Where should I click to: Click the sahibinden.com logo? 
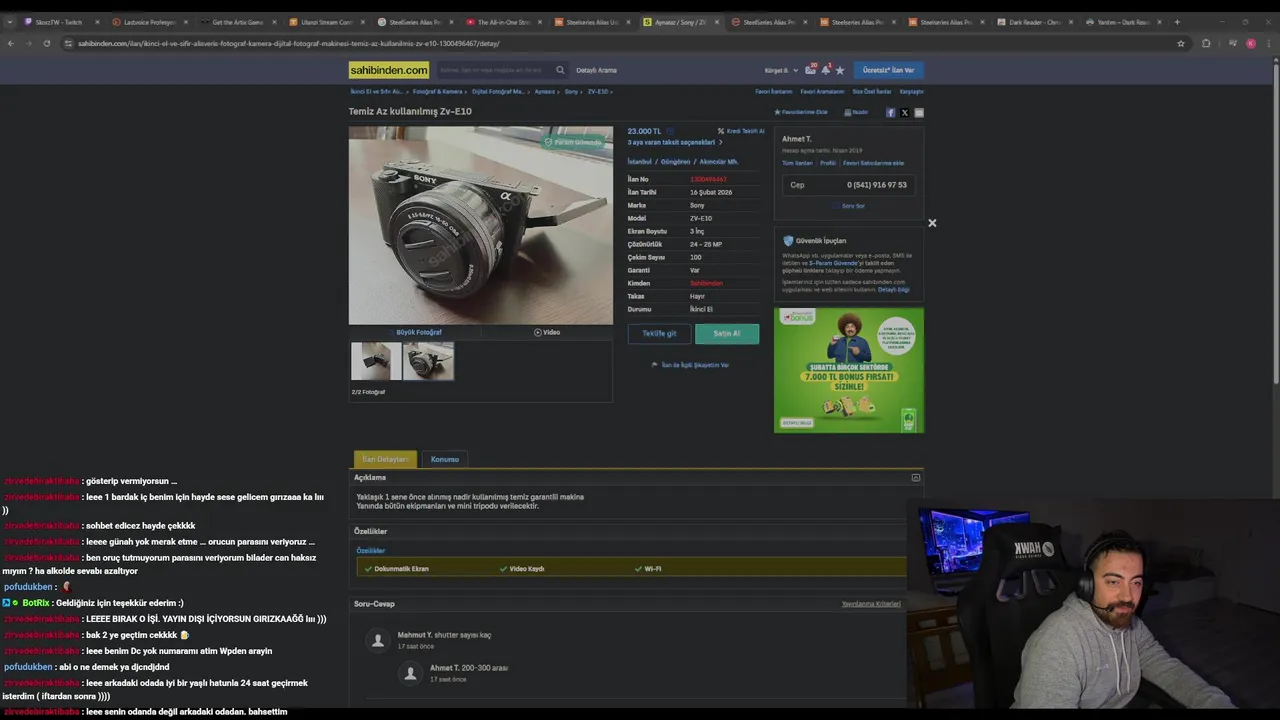(x=389, y=70)
